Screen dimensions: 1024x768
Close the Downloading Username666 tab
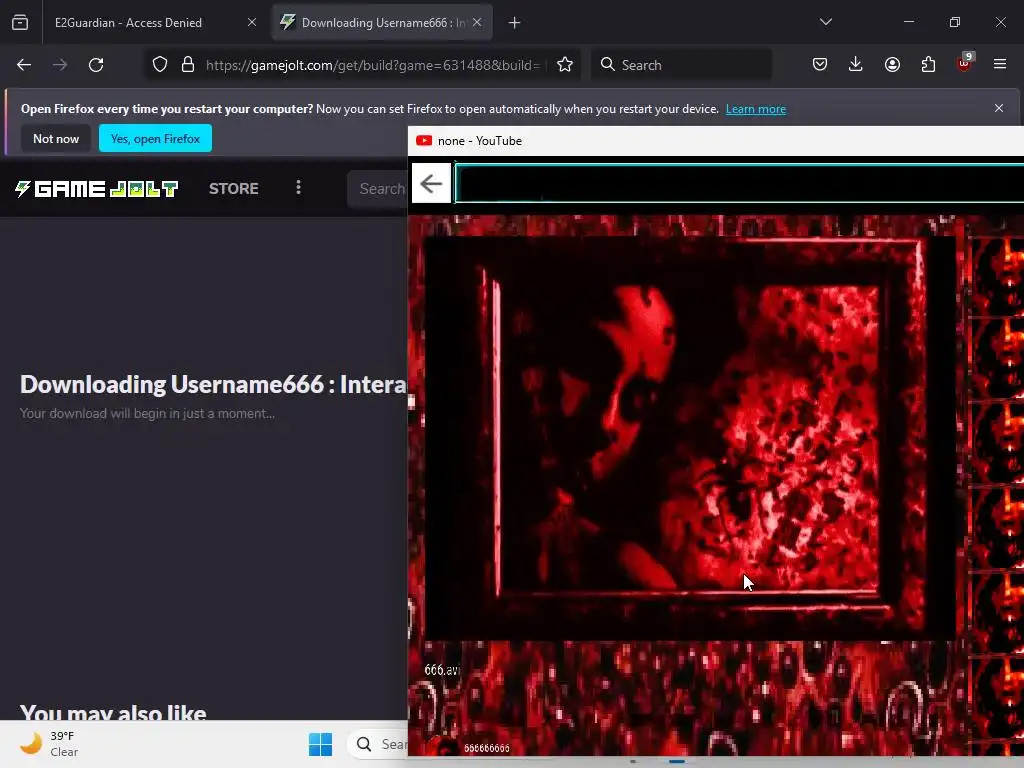pyautogui.click(x=477, y=22)
